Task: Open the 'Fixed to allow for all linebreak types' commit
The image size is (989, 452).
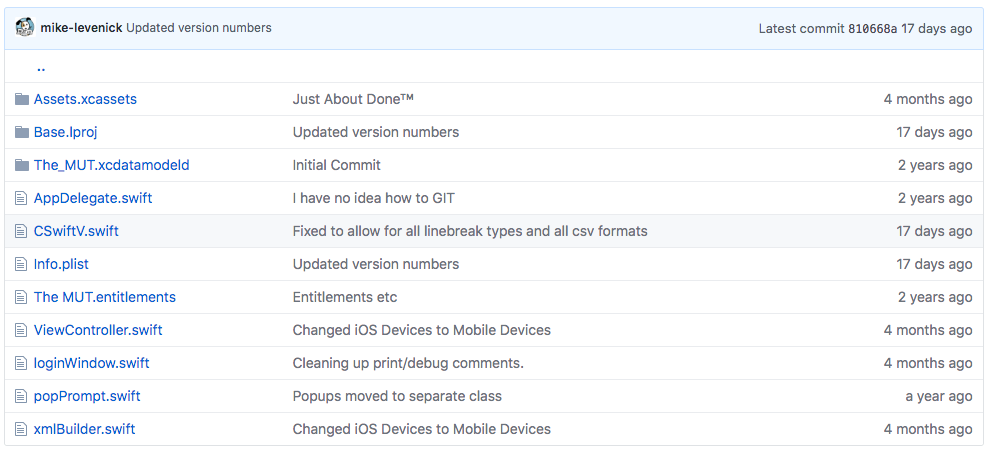Action: (x=470, y=231)
